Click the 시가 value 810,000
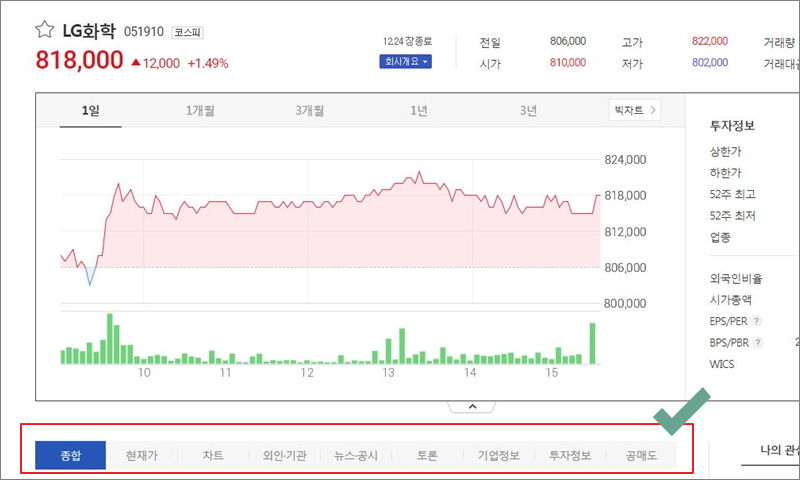The width and height of the screenshot is (800, 480). click(x=568, y=62)
